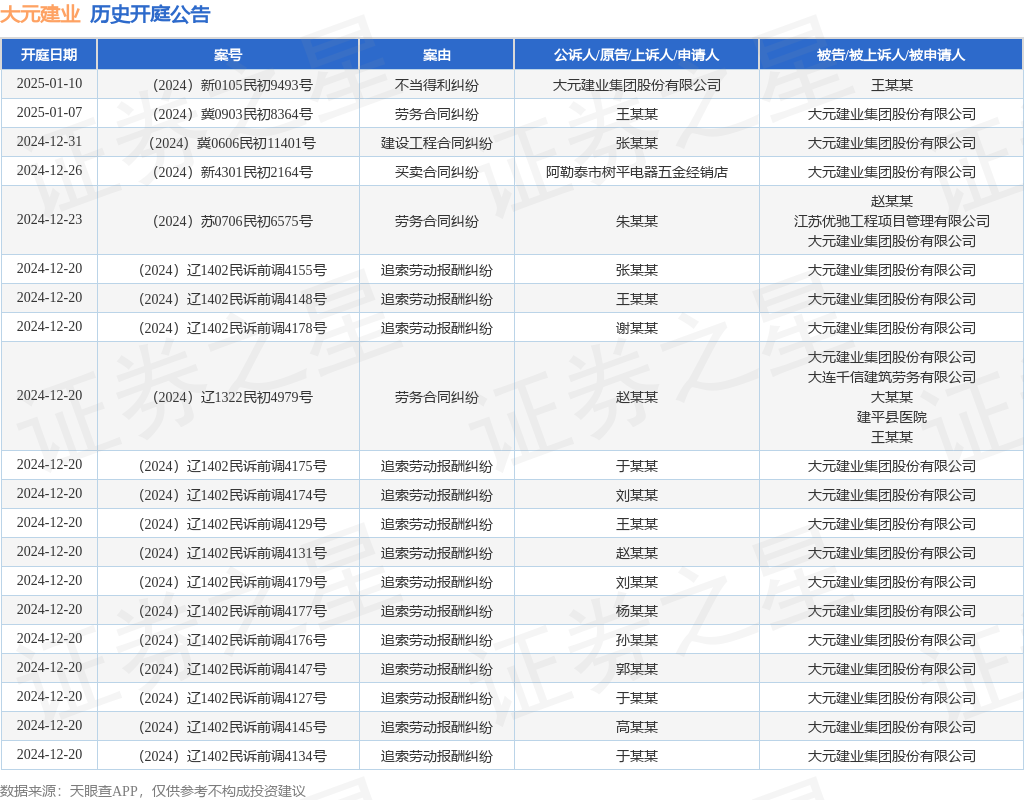Click plaintiff 大元建业集团股份有限公司 in first row
1024x800 pixels.
(x=637, y=85)
